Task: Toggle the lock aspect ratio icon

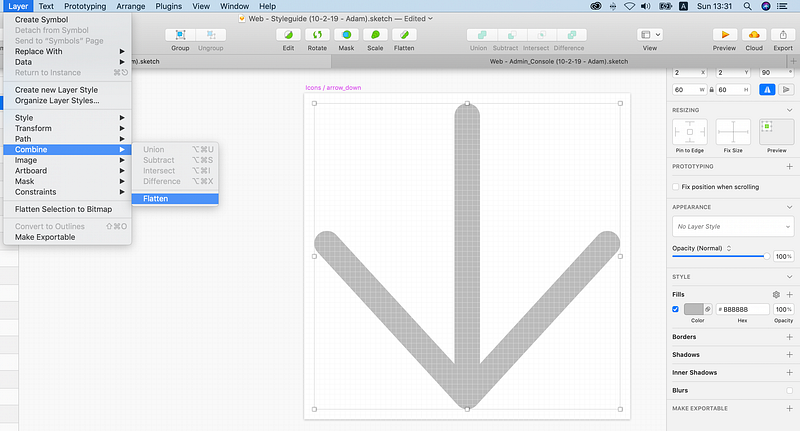Action: click(712, 90)
